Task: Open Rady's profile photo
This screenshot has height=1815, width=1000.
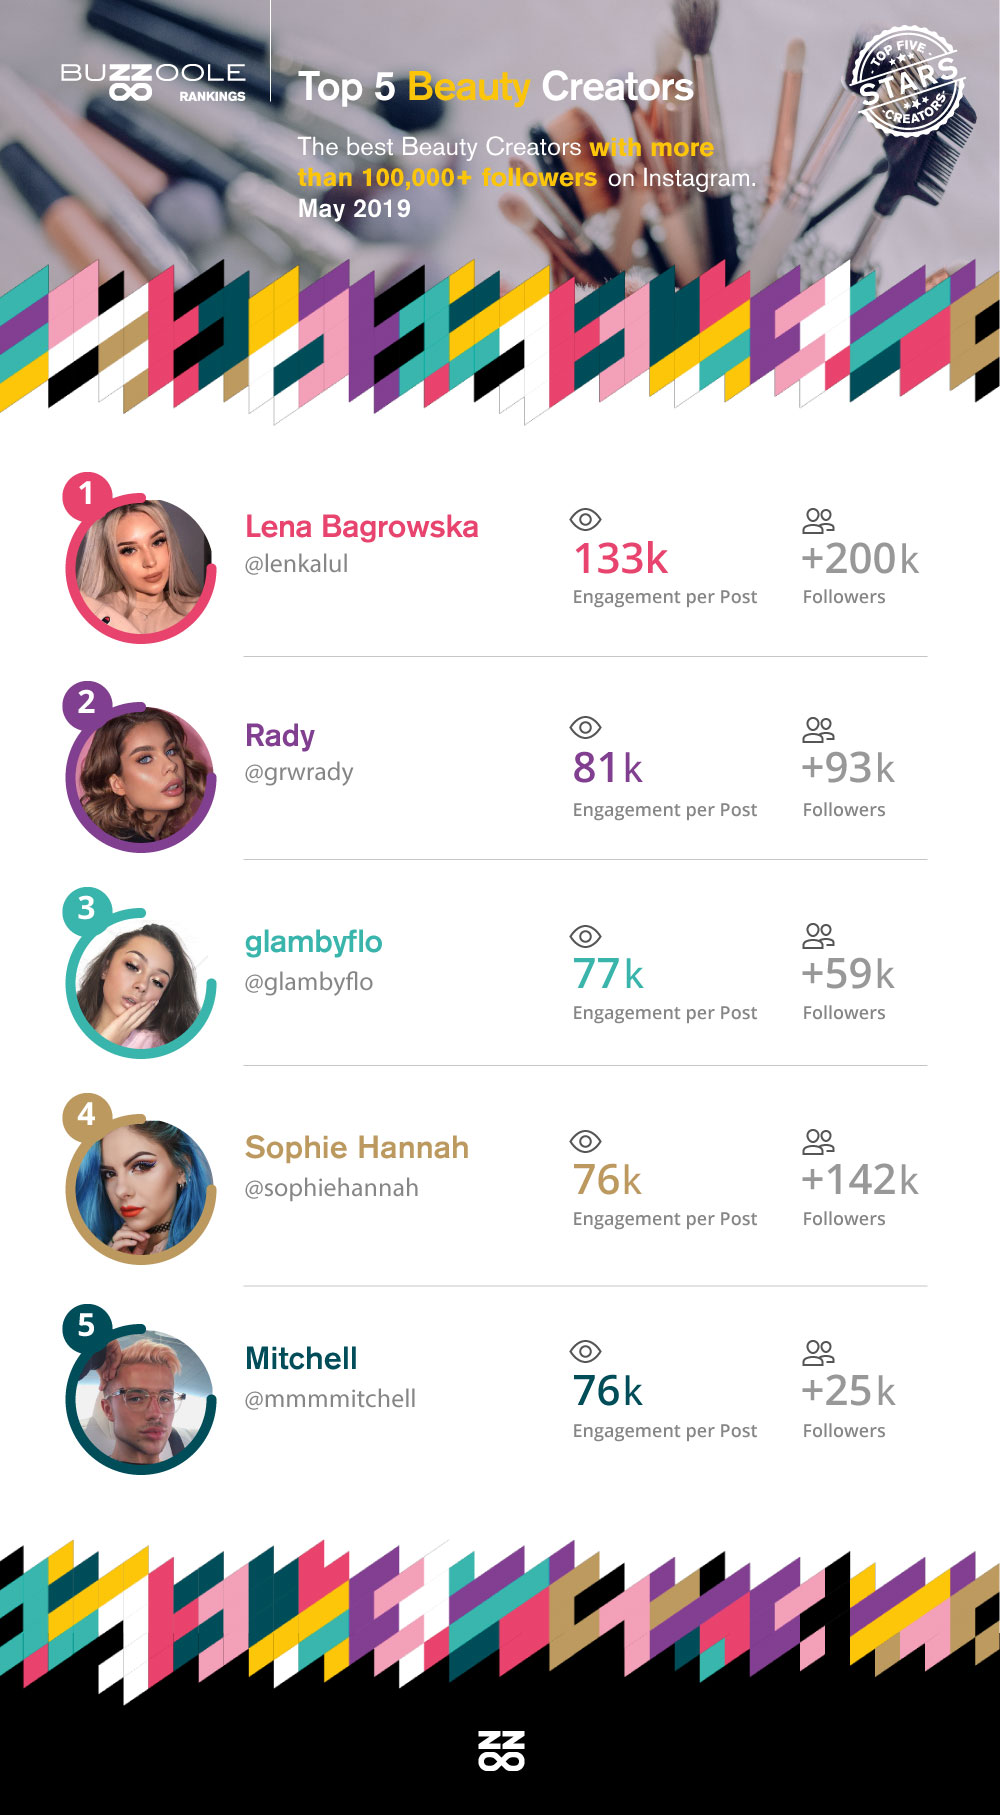Action: click(142, 777)
